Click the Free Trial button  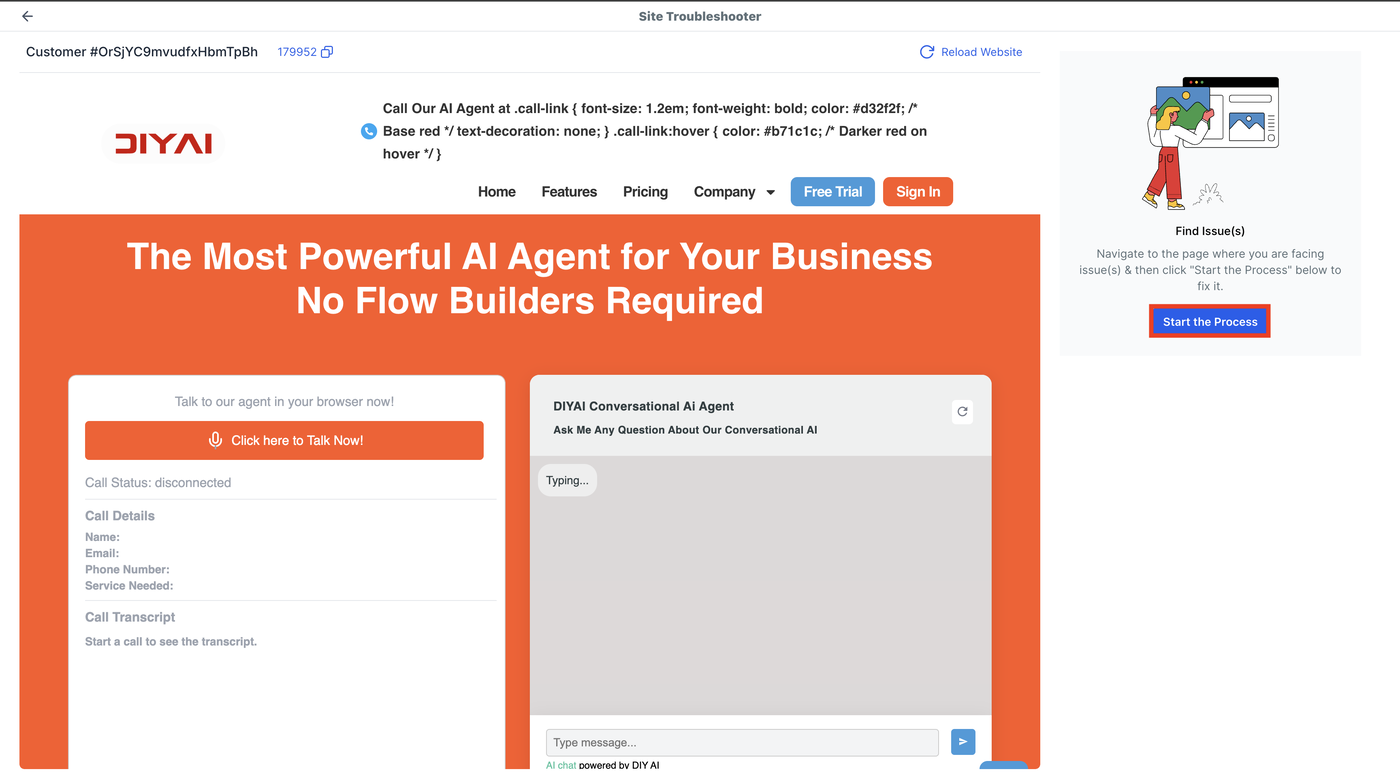(833, 192)
